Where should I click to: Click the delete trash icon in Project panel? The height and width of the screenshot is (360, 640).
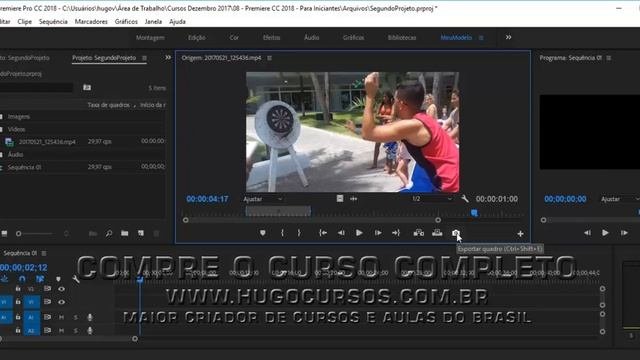point(156,233)
